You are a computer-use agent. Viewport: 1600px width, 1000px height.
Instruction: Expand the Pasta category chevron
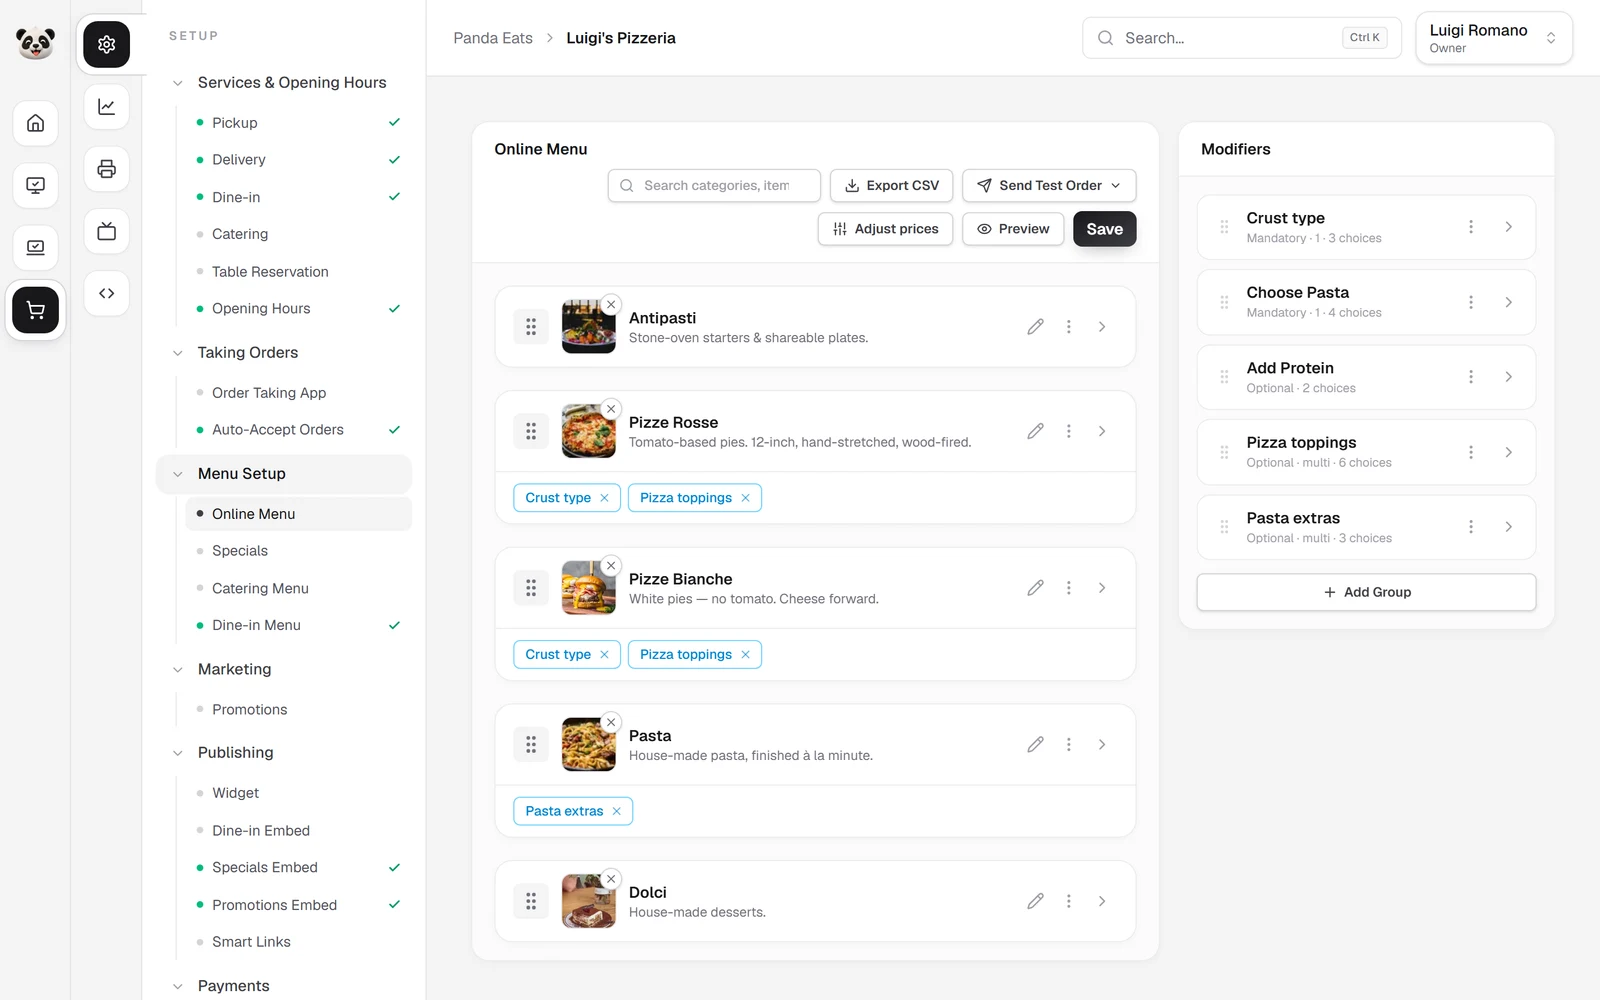tap(1102, 745)
